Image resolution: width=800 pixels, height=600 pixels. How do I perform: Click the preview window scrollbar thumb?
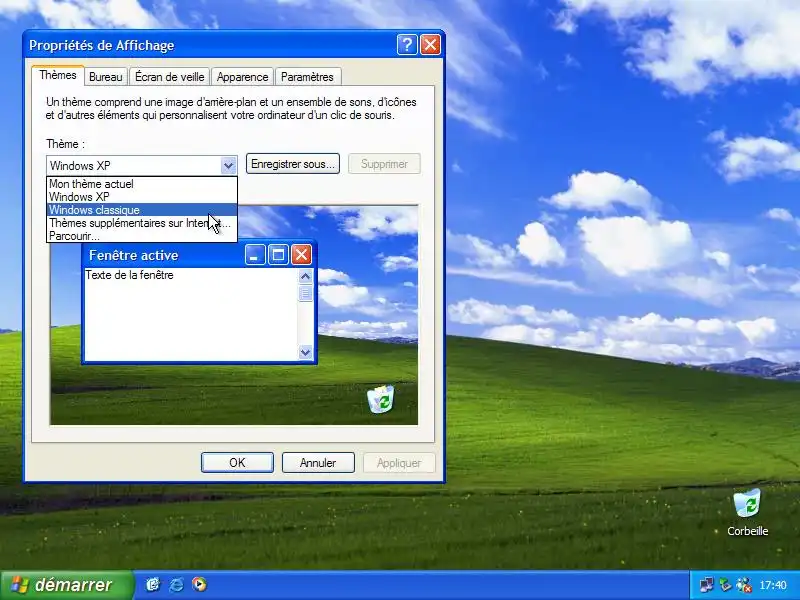[x=305, y=293]
